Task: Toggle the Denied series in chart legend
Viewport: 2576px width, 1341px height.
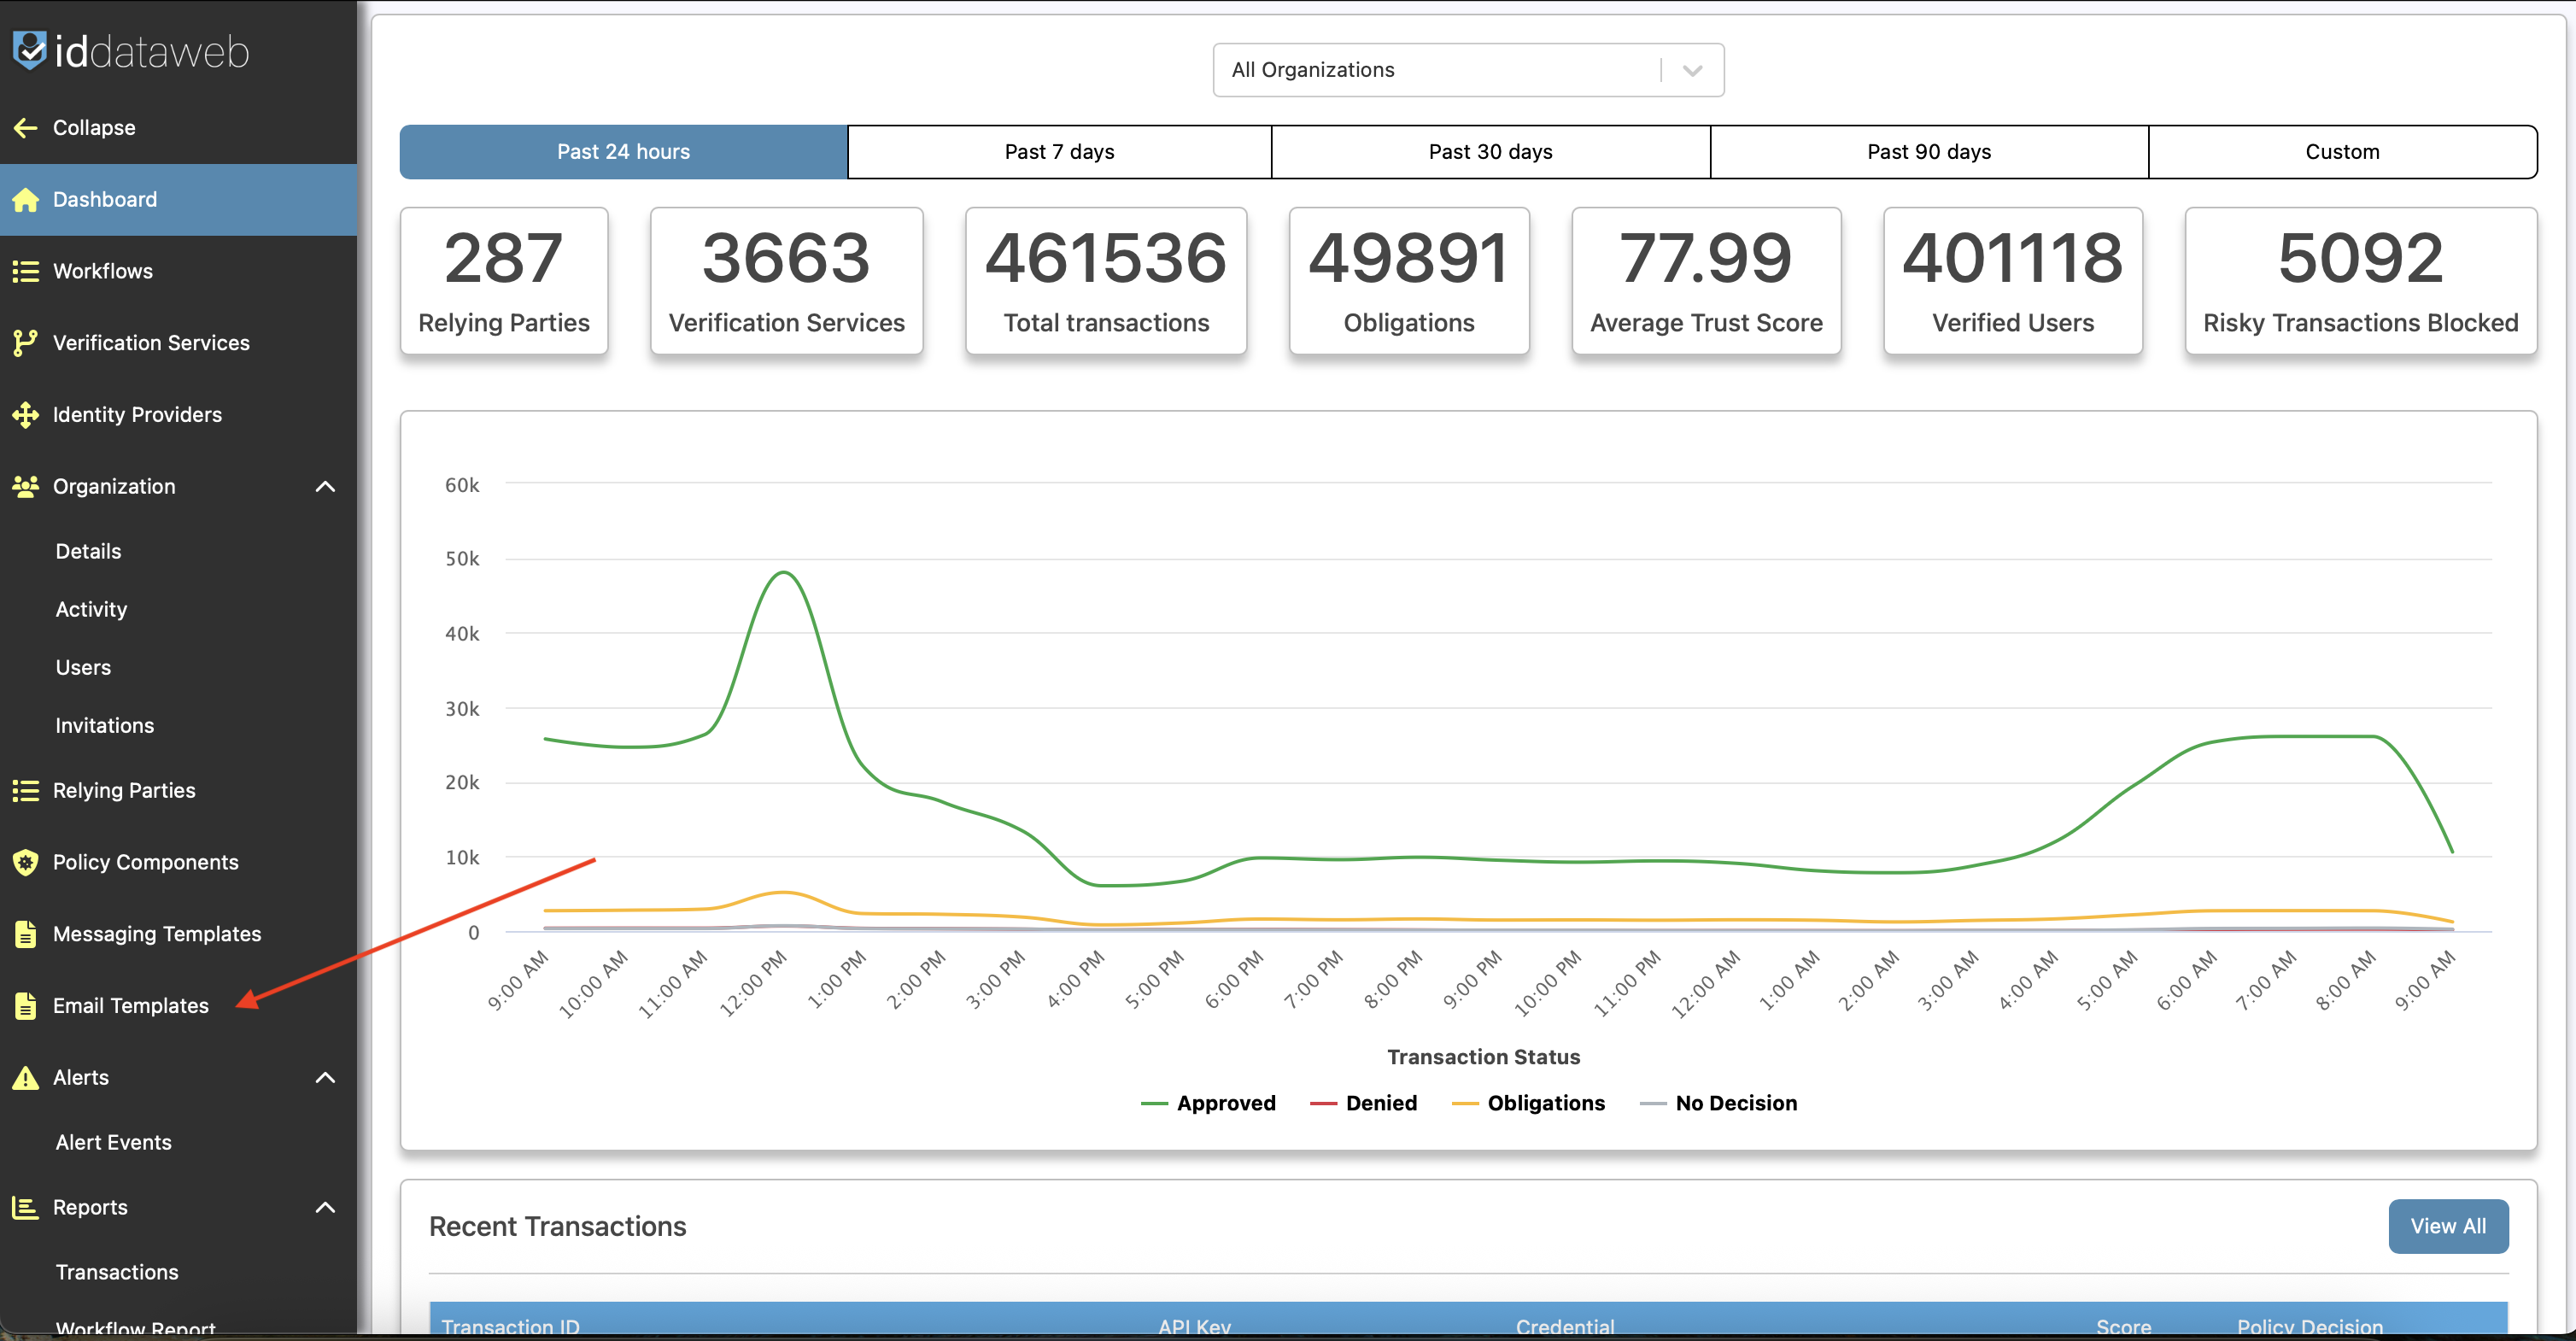Action: coord(1380,1103)
